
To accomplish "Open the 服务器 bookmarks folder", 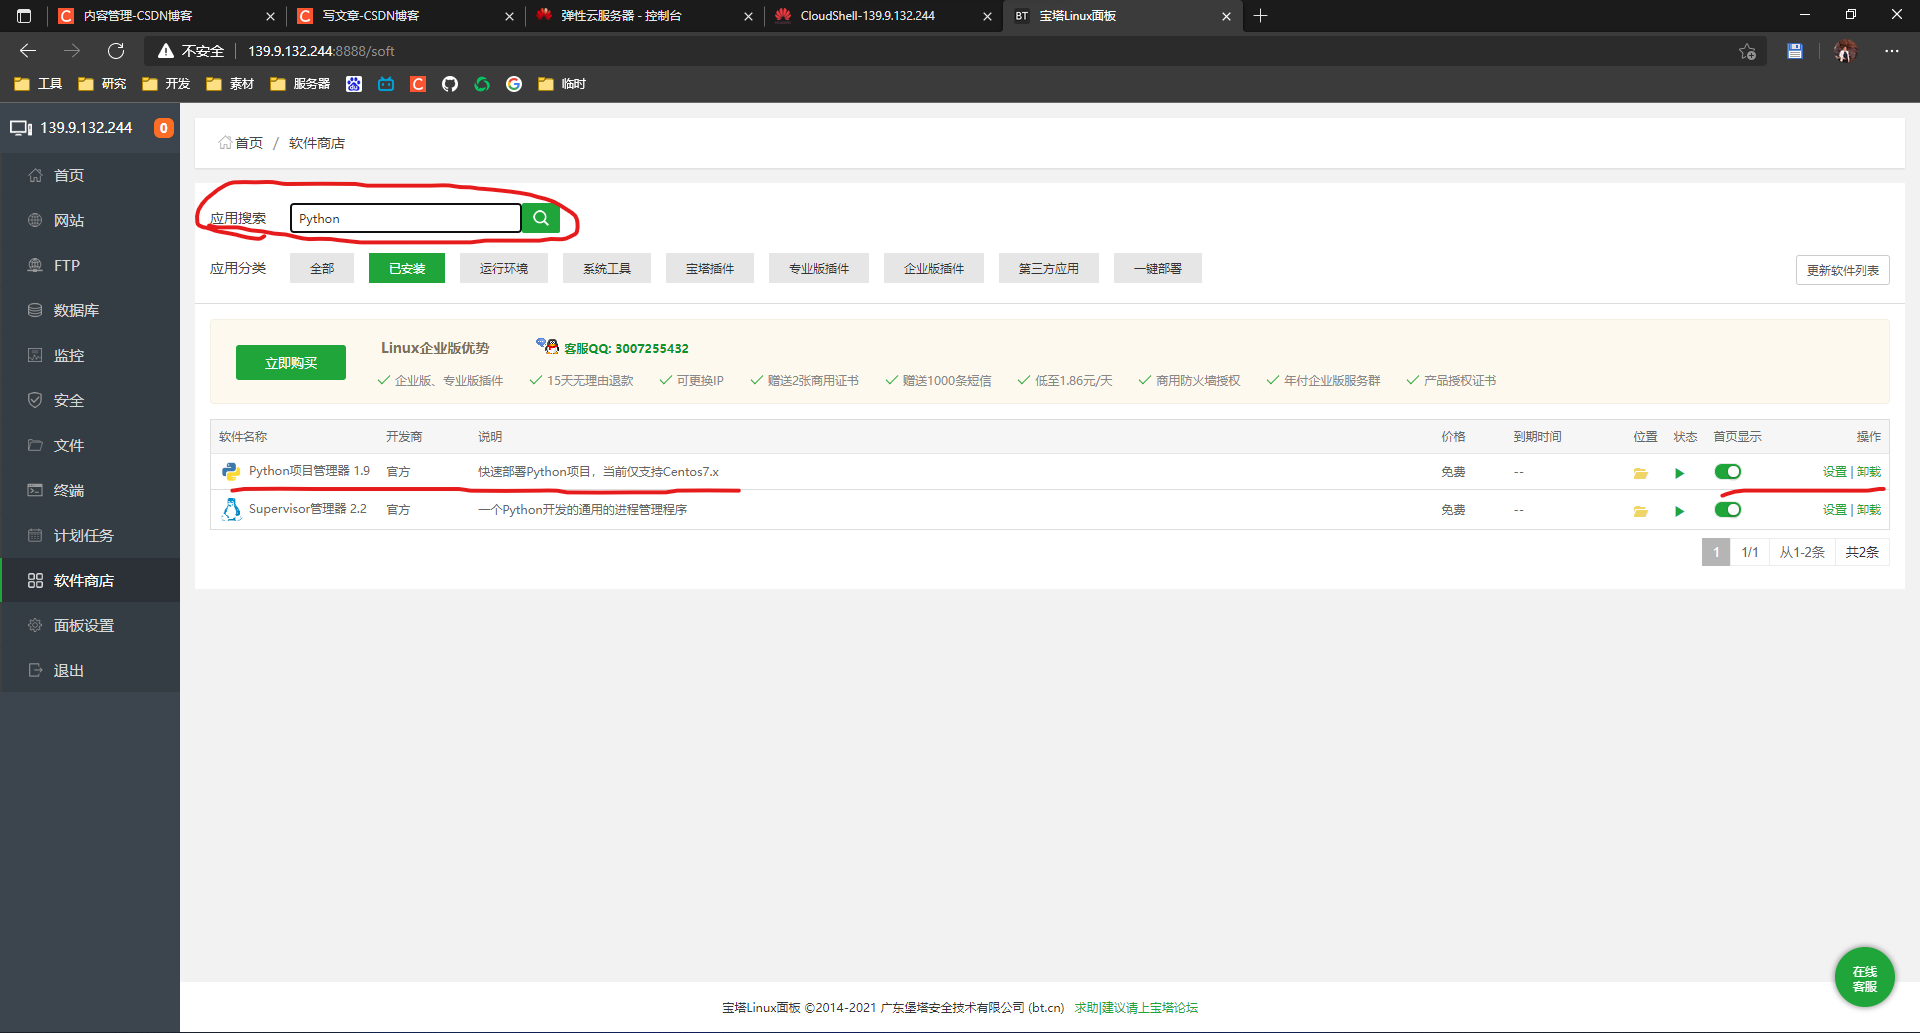I will 300,84.
